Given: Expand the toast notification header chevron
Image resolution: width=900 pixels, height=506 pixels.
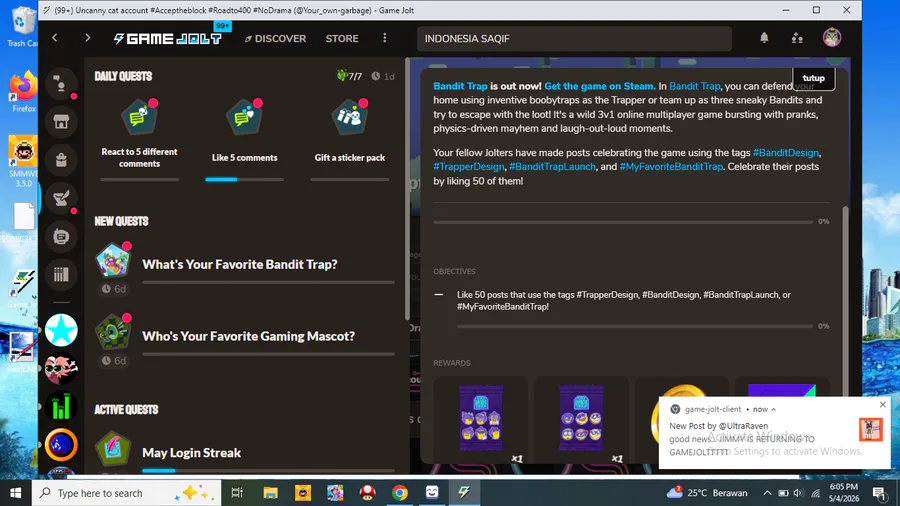Looking at the screenshot, I should [774, 409].
